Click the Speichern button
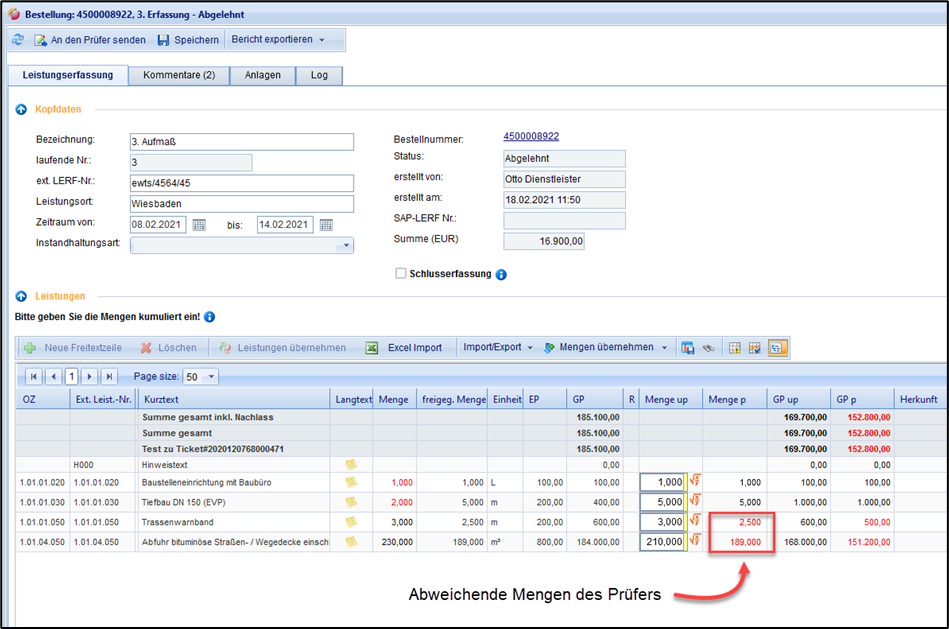This screenshot has width=949, height=629. click(188, 40)
